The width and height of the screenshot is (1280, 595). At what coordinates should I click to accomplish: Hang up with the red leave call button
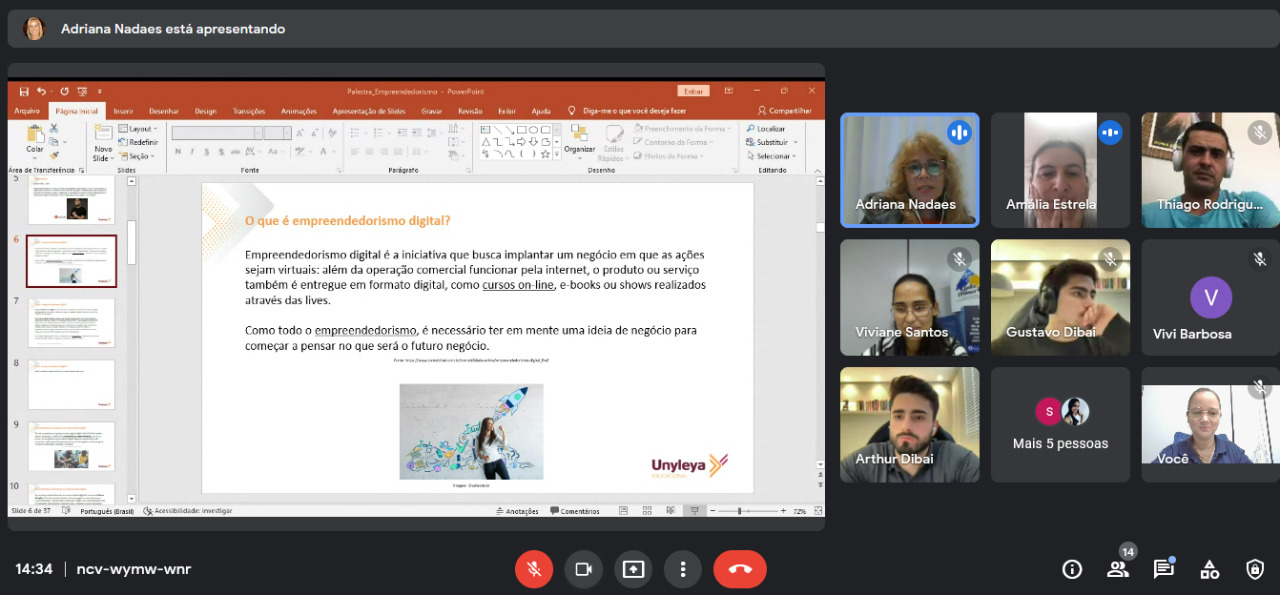(x=740, y=569)
